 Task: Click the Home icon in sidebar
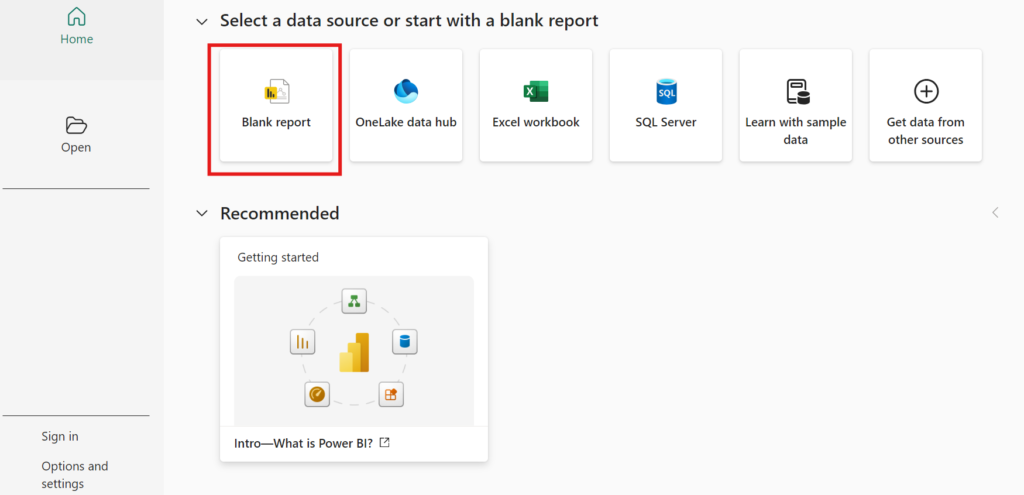76,16
